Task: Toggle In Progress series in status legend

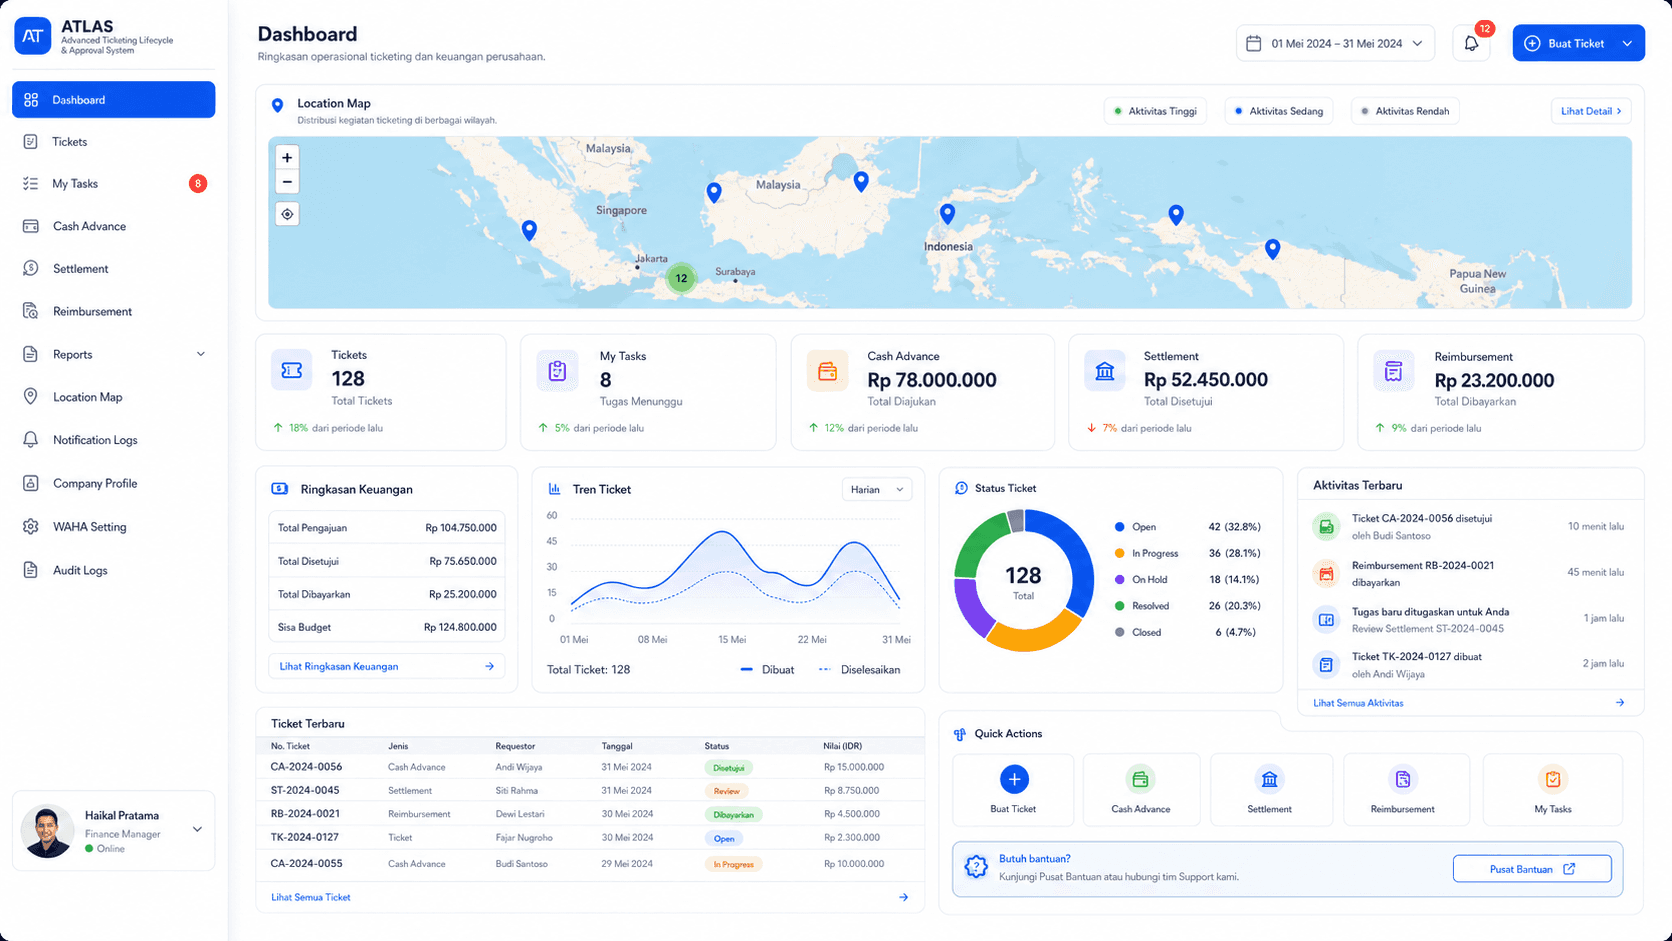Action: [1147, 553]
